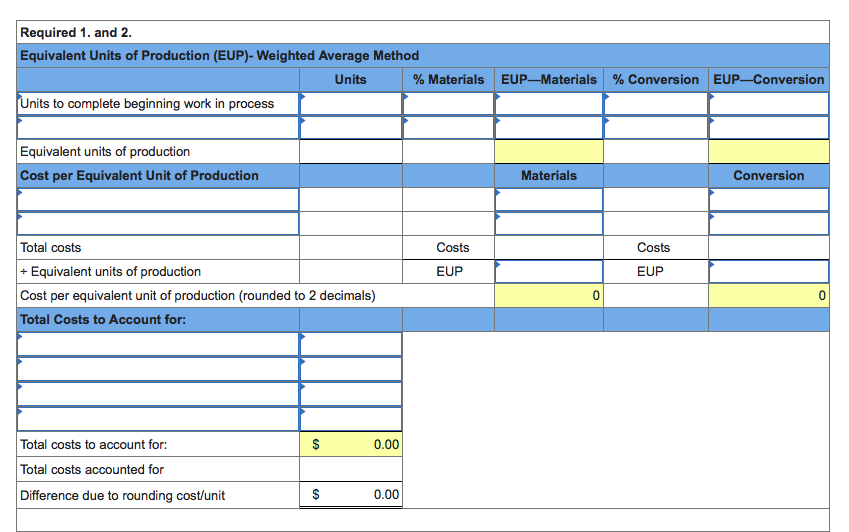Viewport: 849px width, 532px height.
Task: Select Conversion EUP divisor cell in ÷ Equivalent units row
Action: 769,271
